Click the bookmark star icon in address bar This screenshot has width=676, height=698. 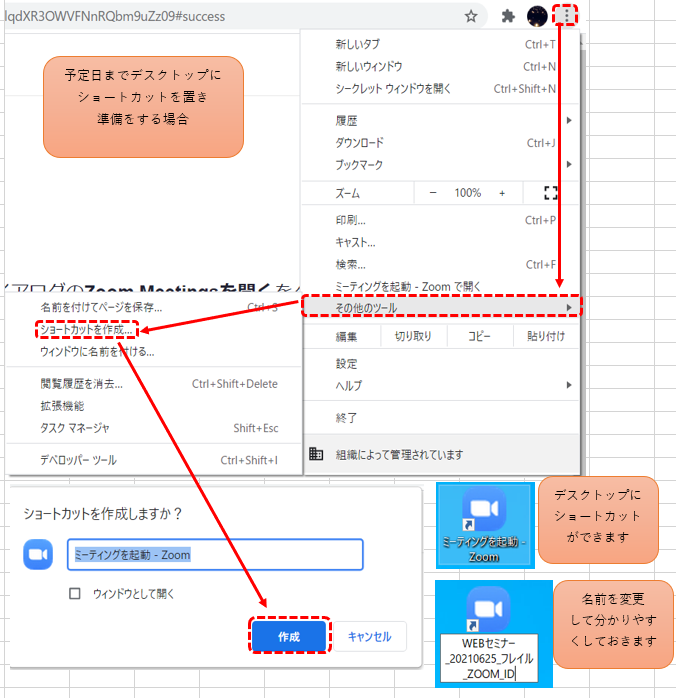[471, 16]
